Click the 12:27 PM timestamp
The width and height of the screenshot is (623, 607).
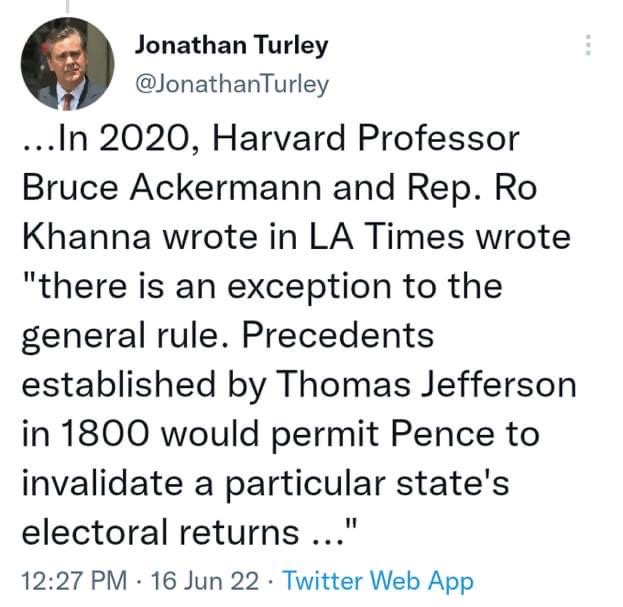pyautogui.click(x=74, y=581)
